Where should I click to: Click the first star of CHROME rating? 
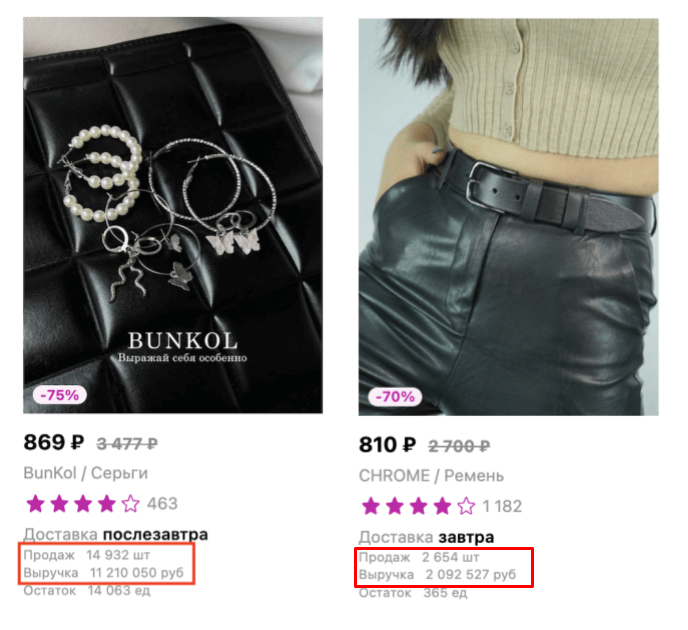(x=371, y=506)
